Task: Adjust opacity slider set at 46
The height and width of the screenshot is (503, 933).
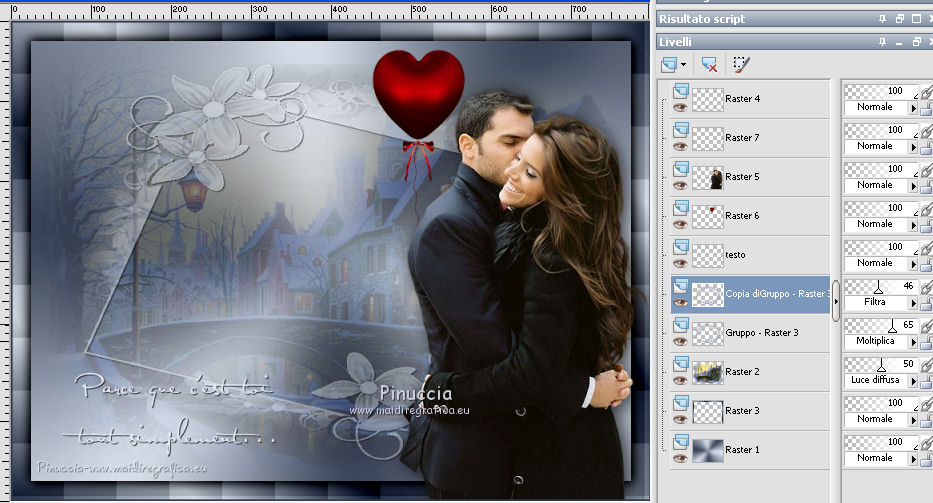Action: click(878, 288)
